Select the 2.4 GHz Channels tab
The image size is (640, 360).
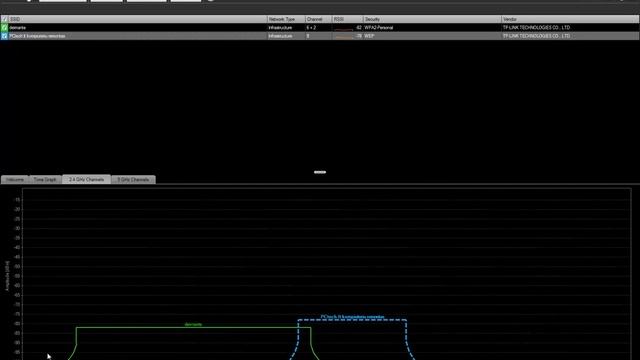click(86, 179)
